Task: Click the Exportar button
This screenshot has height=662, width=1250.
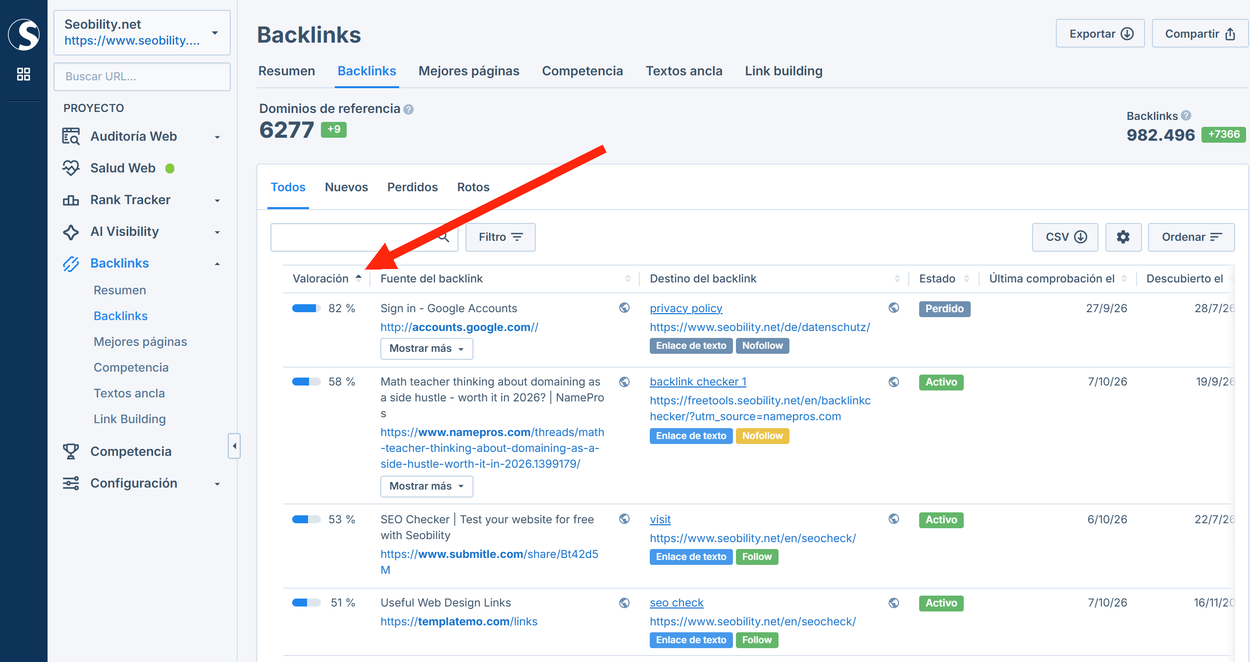Action: click(x=1100, y=33)
